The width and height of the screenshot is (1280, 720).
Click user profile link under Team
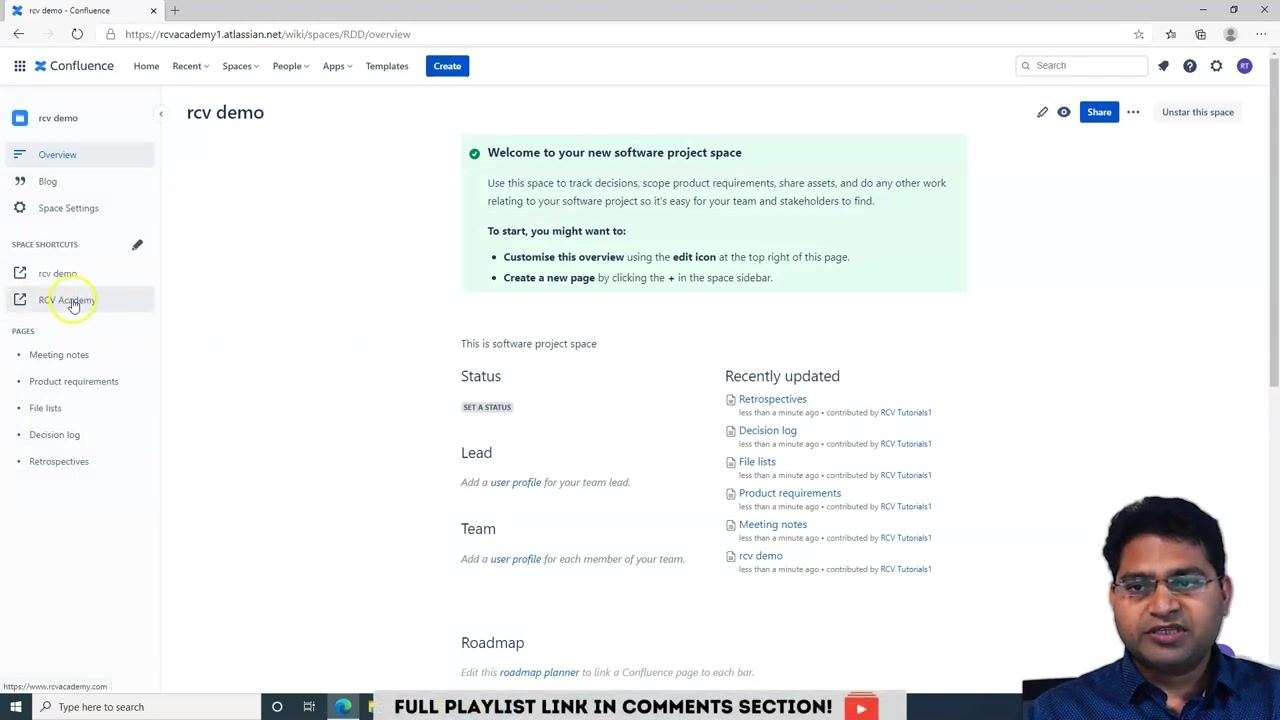515,559
